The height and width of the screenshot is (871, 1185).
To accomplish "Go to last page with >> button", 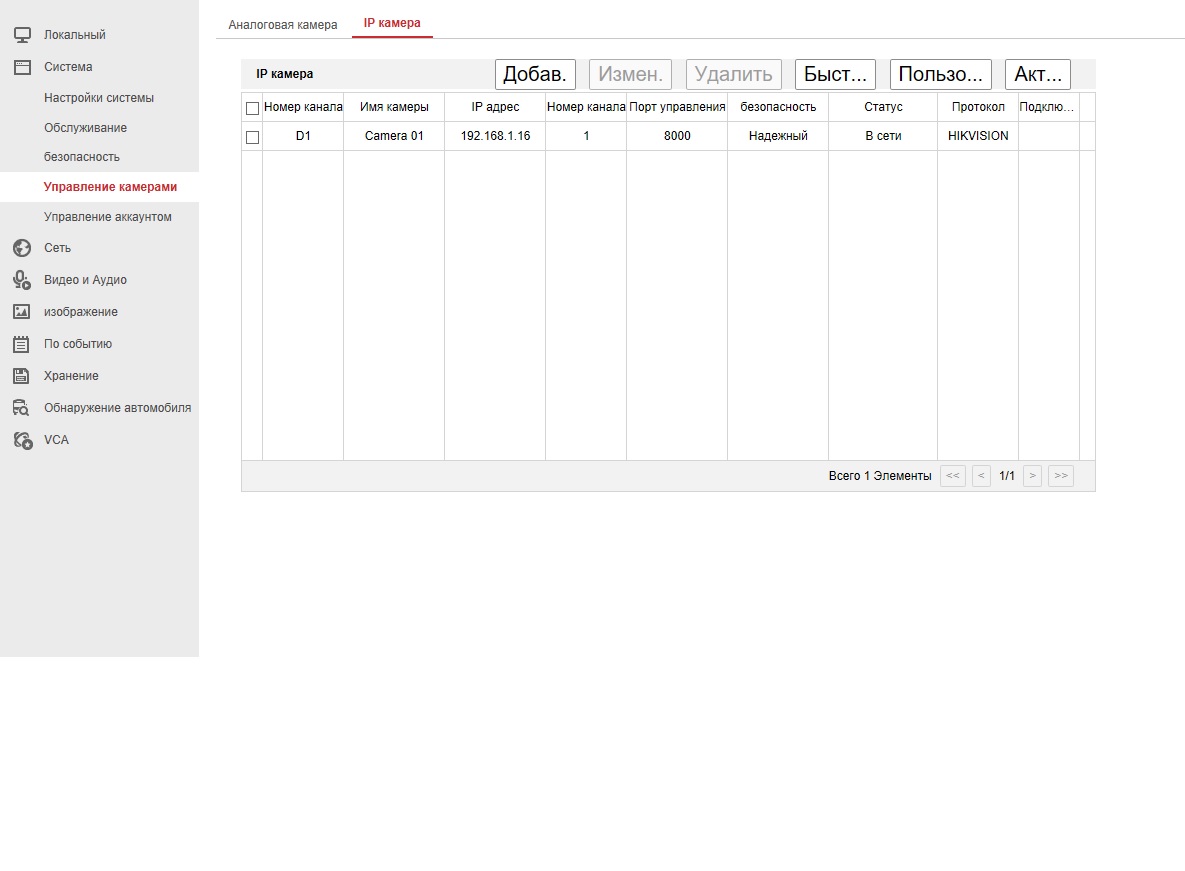I will coord(1061,476).
